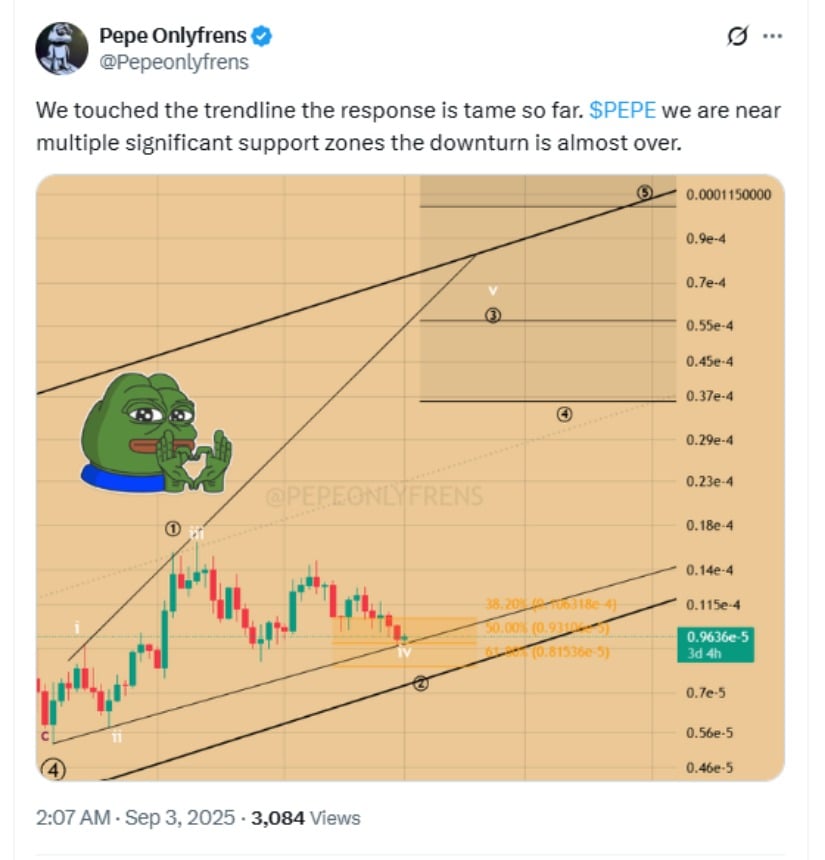Click the 3,084 Views counter
The width and height of the screenshot is (825, 860).
[306, 818]
